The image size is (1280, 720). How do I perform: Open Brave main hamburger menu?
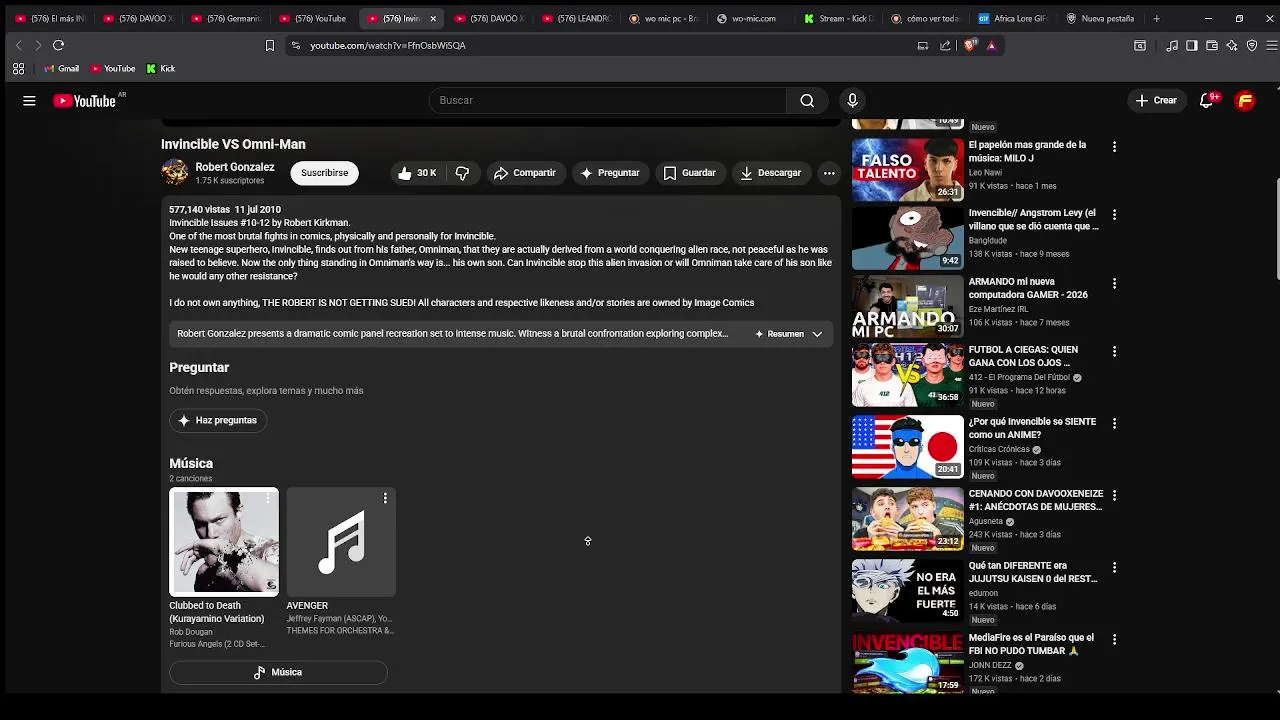(x=1272, y=45)
